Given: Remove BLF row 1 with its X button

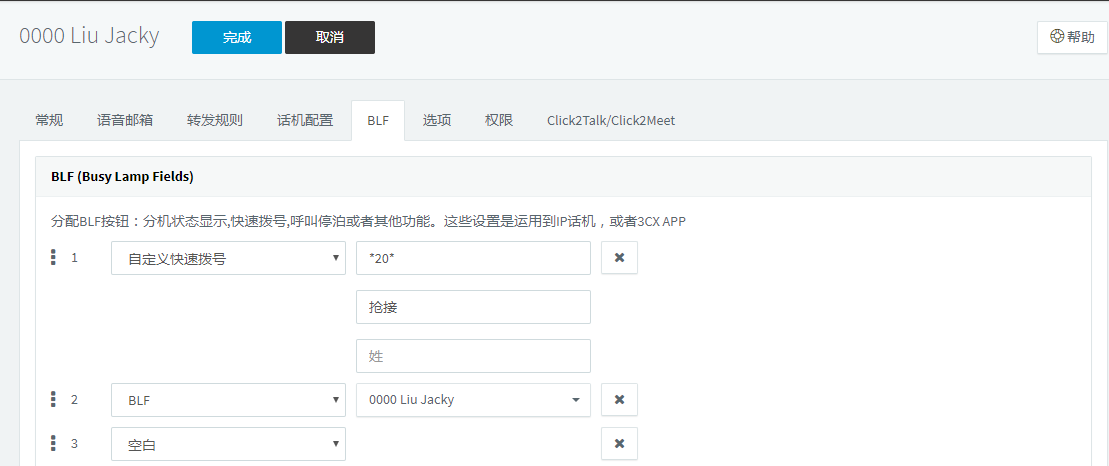Looking at the screenshot, I should (x=620, y=257).
